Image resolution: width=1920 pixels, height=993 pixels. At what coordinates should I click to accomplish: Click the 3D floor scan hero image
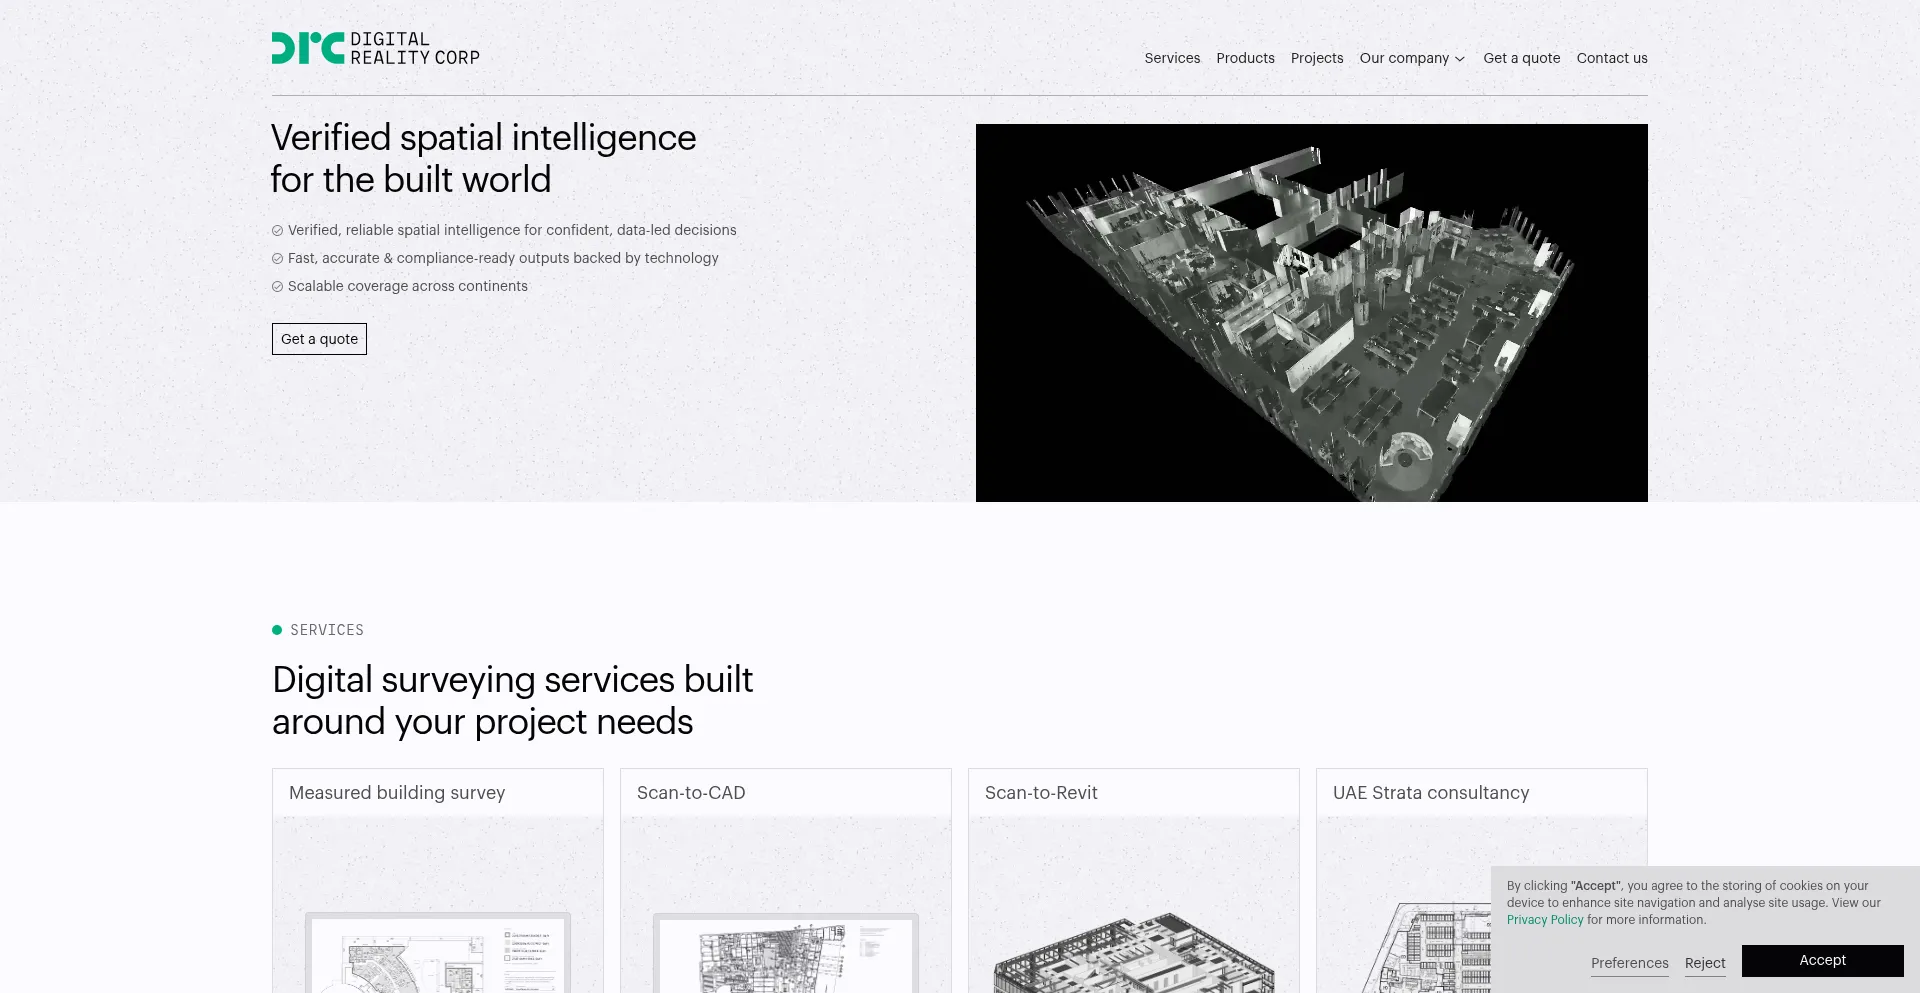click(1311, 313)
